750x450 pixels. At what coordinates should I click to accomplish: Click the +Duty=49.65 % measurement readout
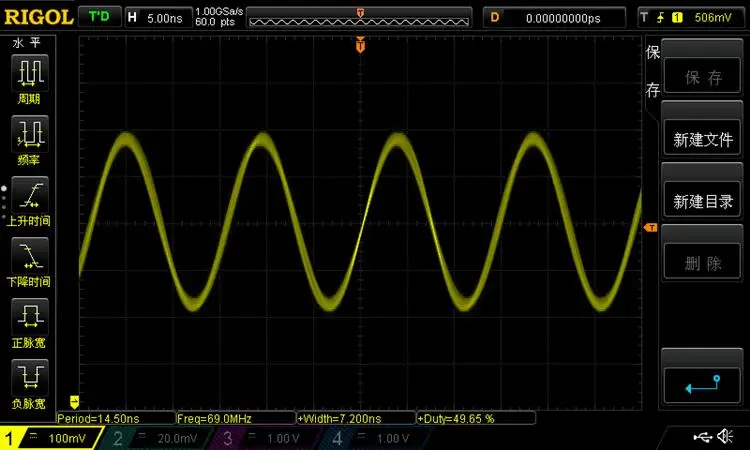pos(476,418)
